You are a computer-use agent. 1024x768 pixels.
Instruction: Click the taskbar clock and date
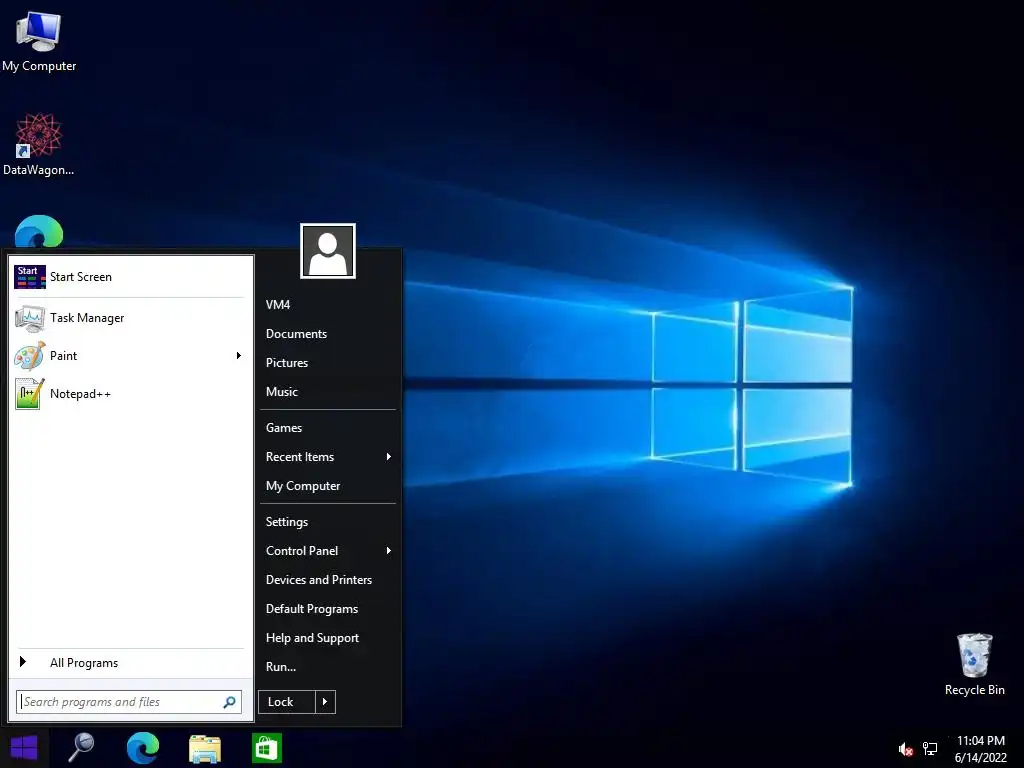[980, 749]
